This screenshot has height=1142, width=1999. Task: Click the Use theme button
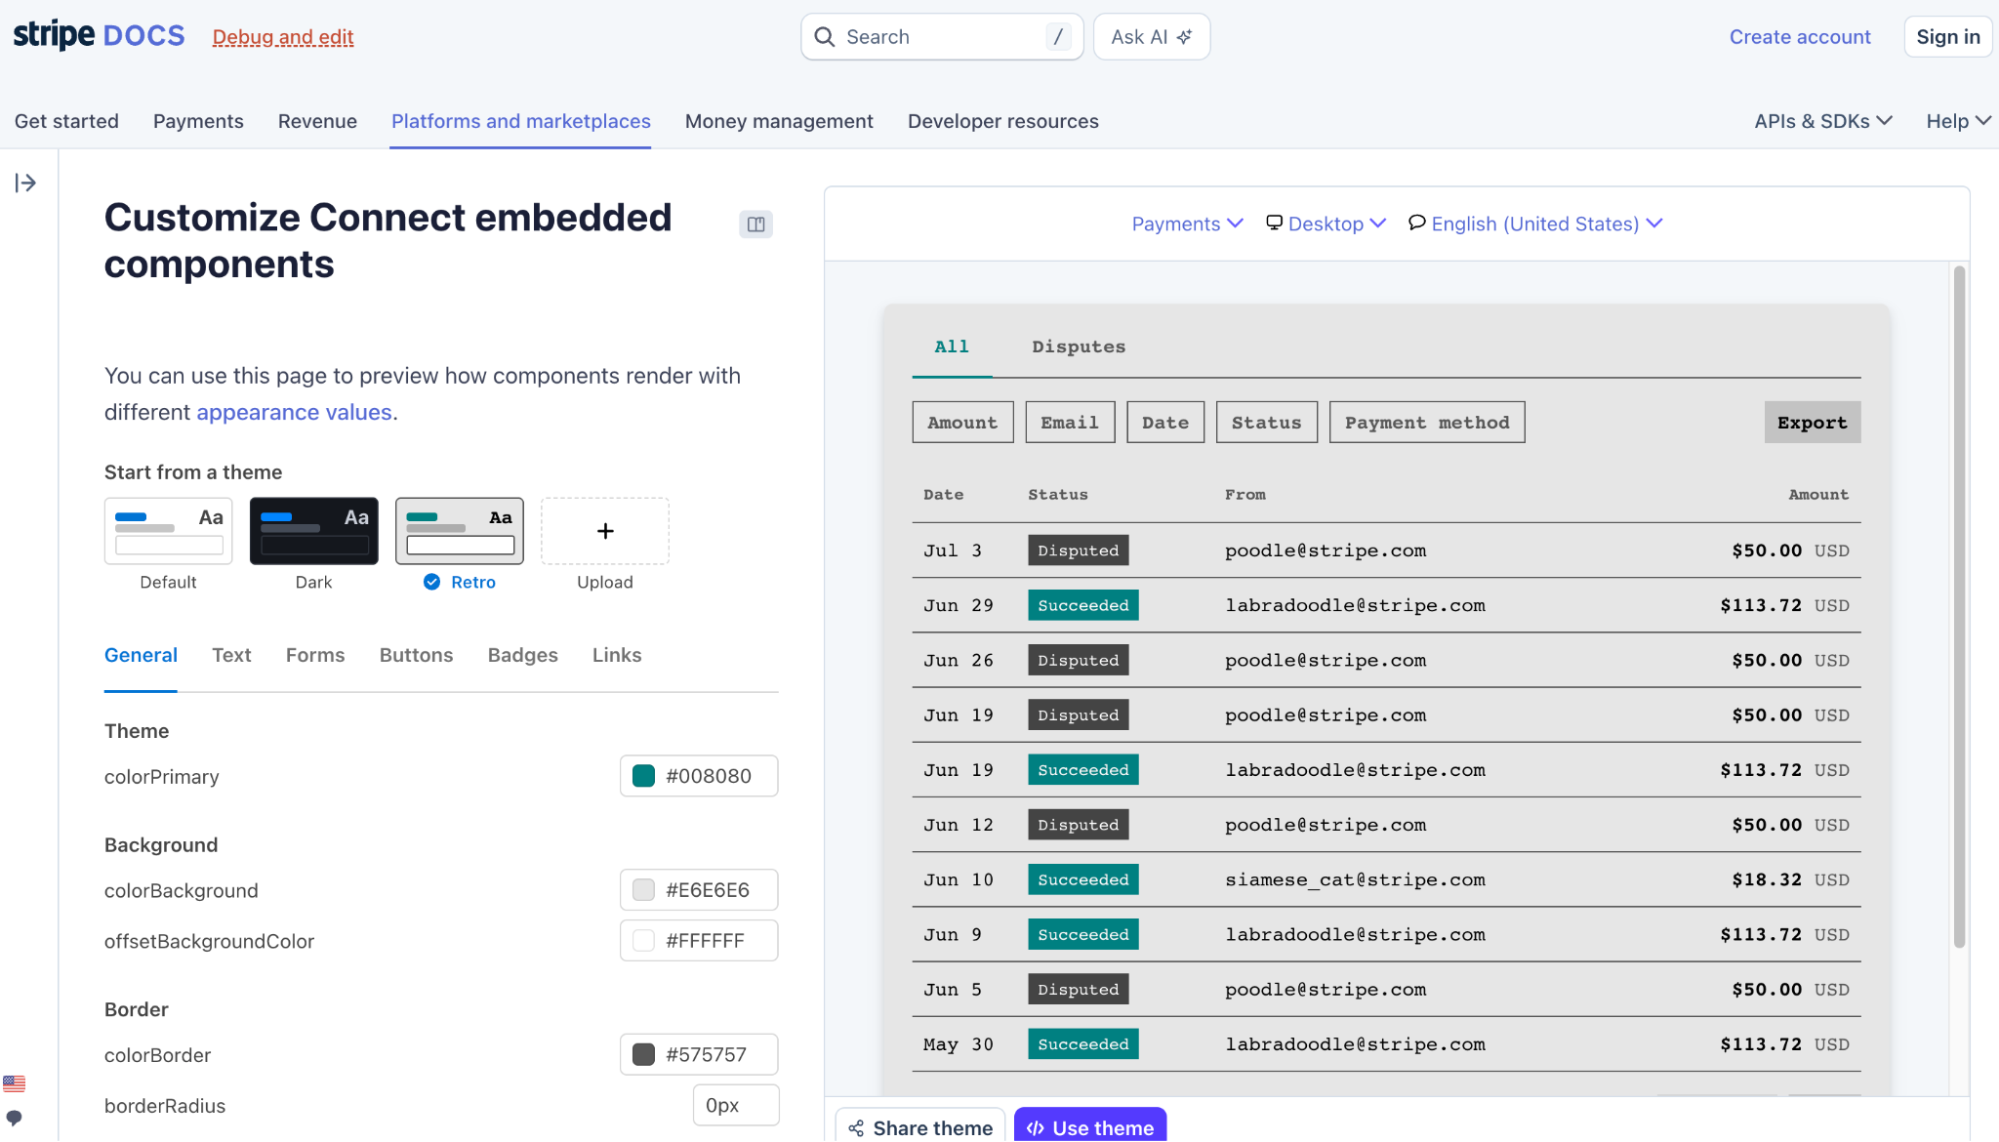click(1090, 1126)
